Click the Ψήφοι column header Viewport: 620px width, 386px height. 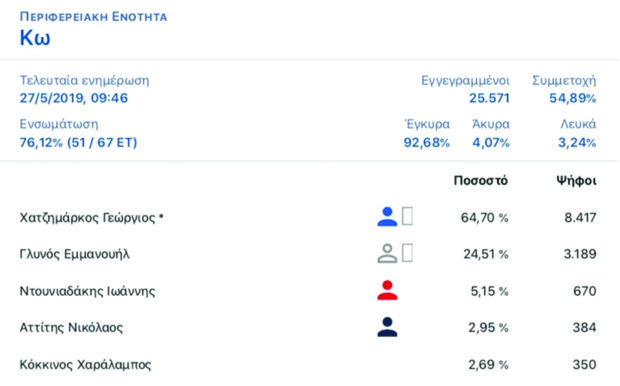pyautogui.click(x=576, y=181)
